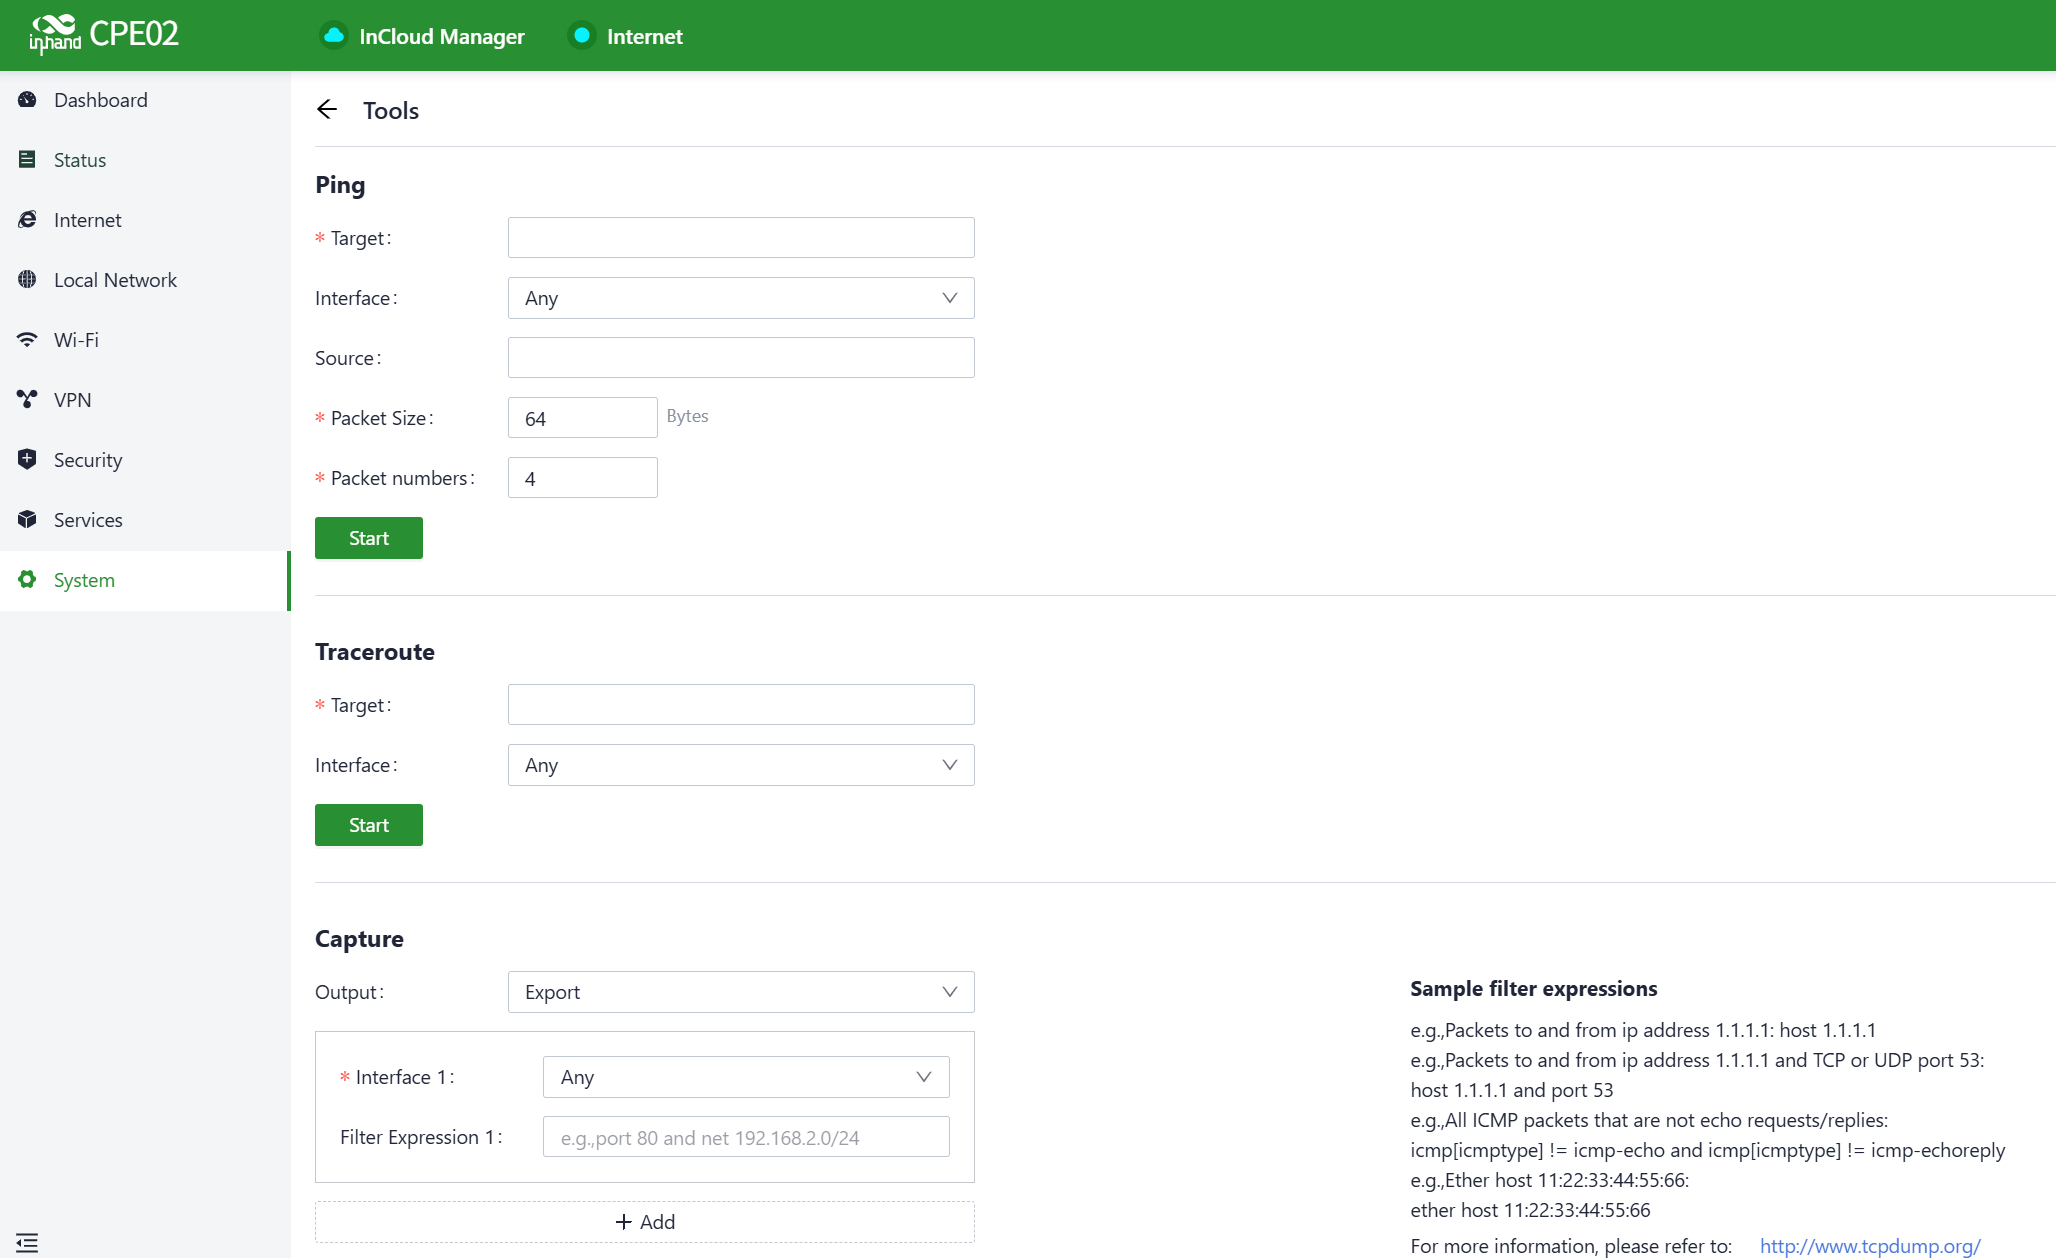Open the Ping Interface dropdown
The image size is (2056, 1258).
(740, 298)
